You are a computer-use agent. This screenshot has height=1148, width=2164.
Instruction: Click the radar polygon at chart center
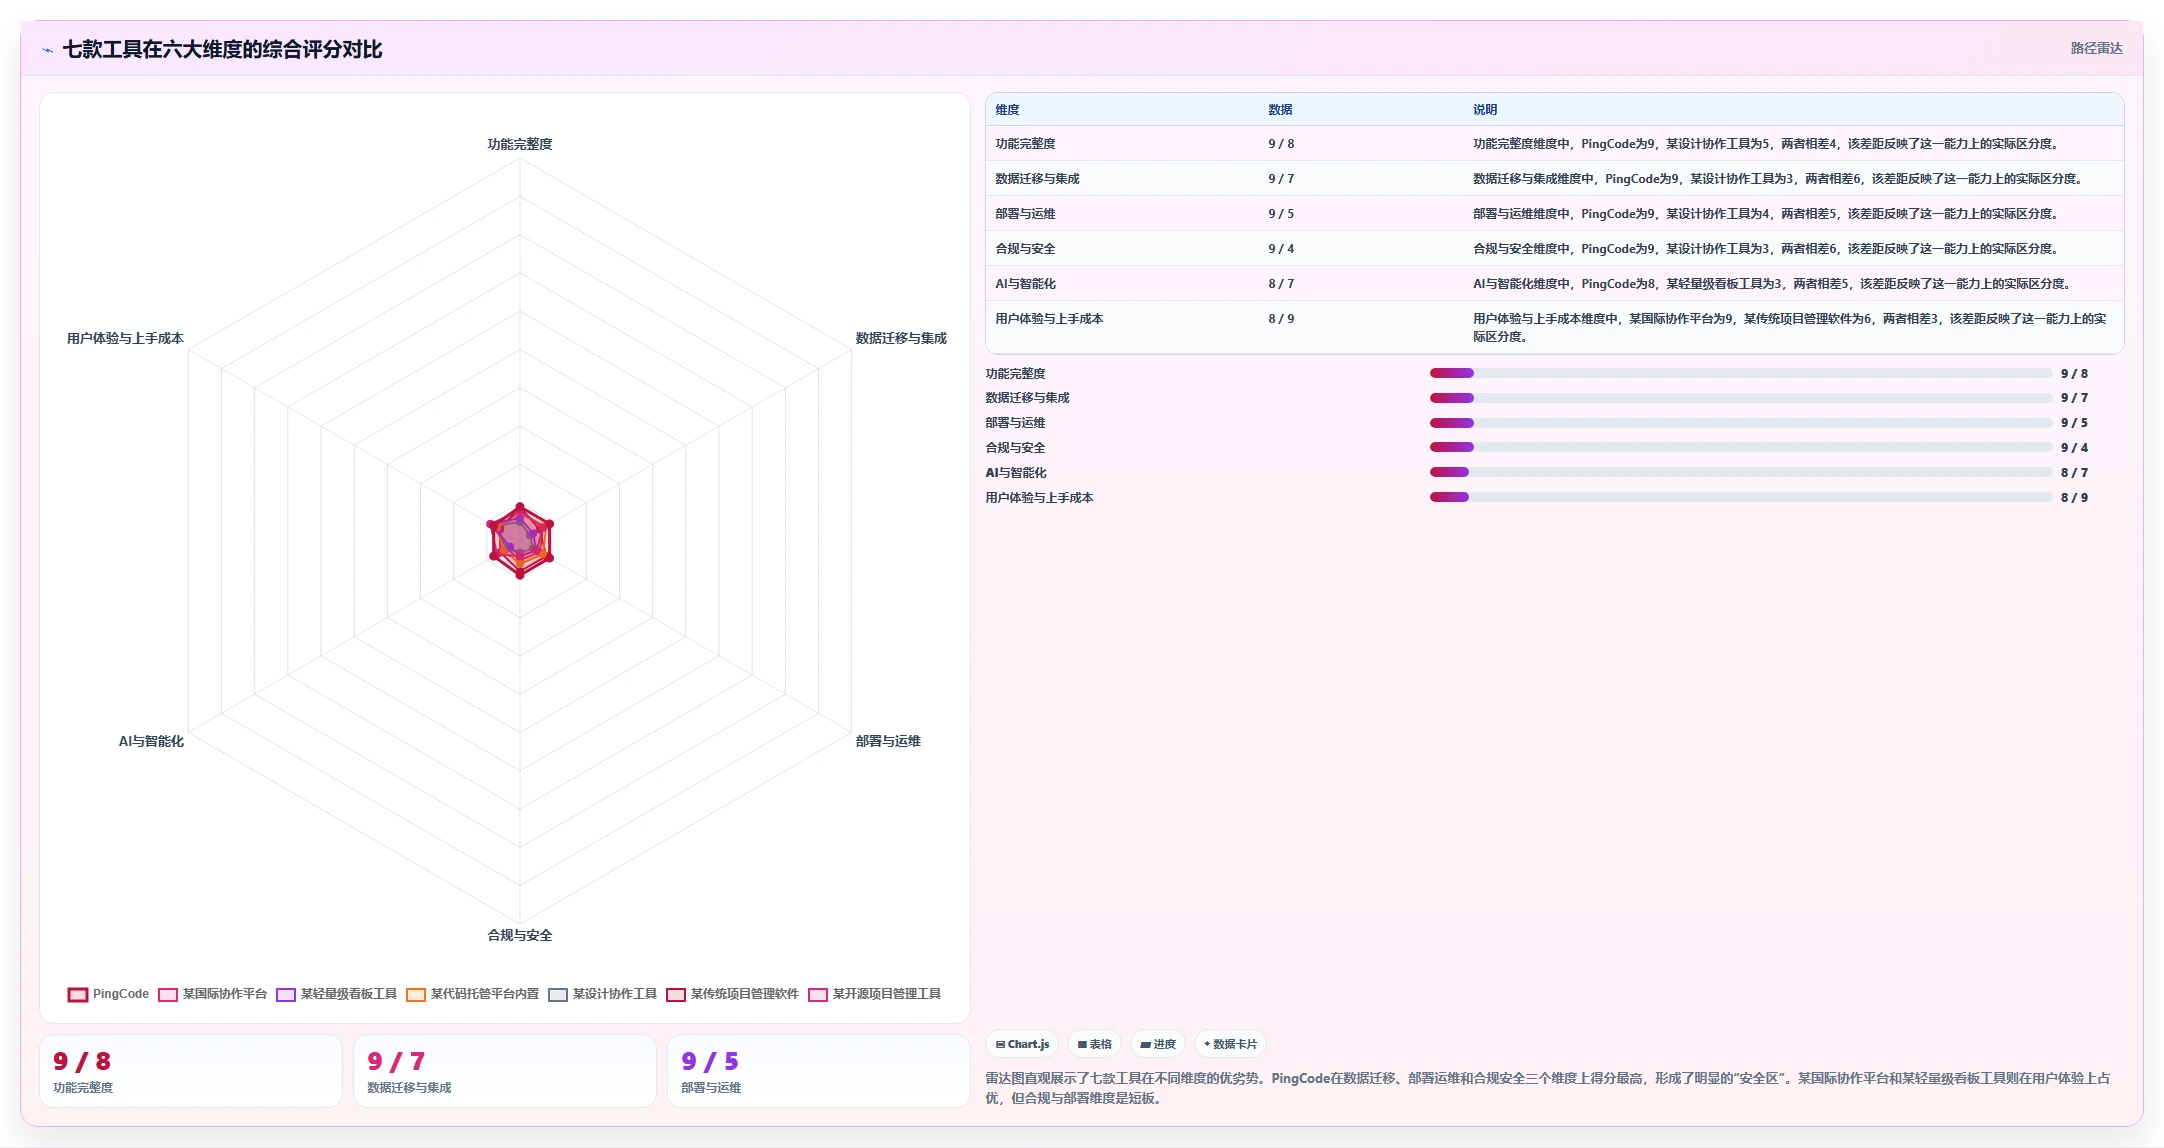(520, 540)
